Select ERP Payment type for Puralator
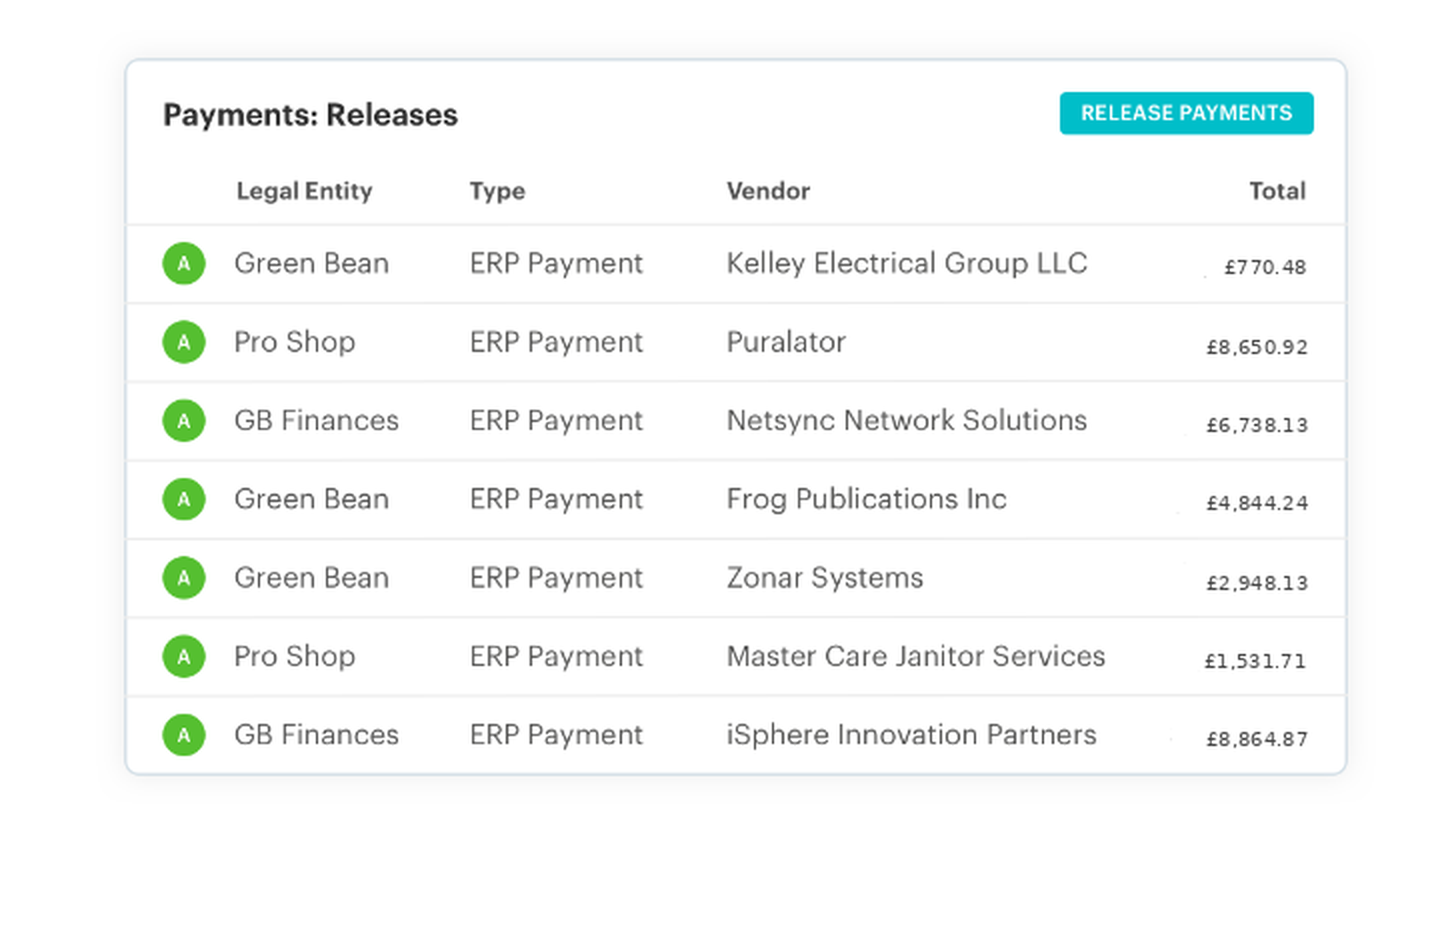Image resolution: width=1436 pixels, height=942 pixels. coord(556,342)
